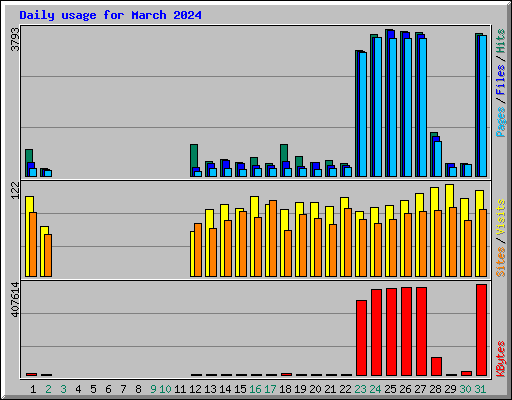Click the 'Files' legend label
The height and width of the screenshot is (400, 512).
click(501, 80)
